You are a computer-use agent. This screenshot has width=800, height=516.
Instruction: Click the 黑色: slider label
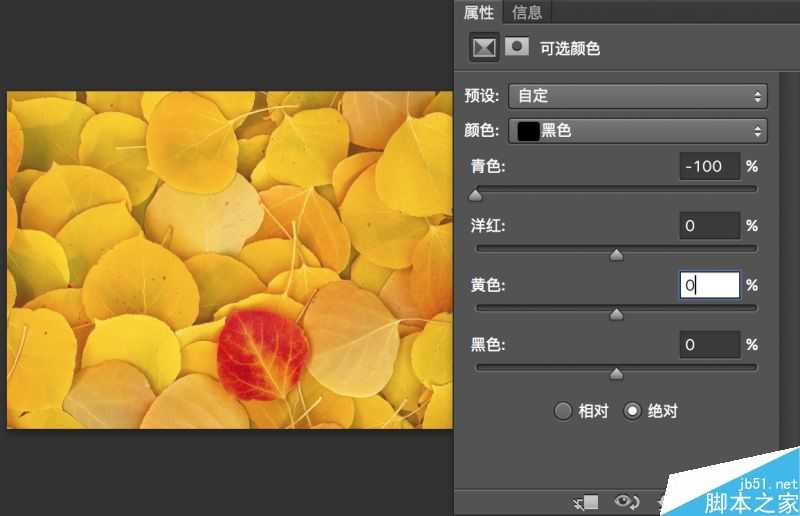(488, 345)
